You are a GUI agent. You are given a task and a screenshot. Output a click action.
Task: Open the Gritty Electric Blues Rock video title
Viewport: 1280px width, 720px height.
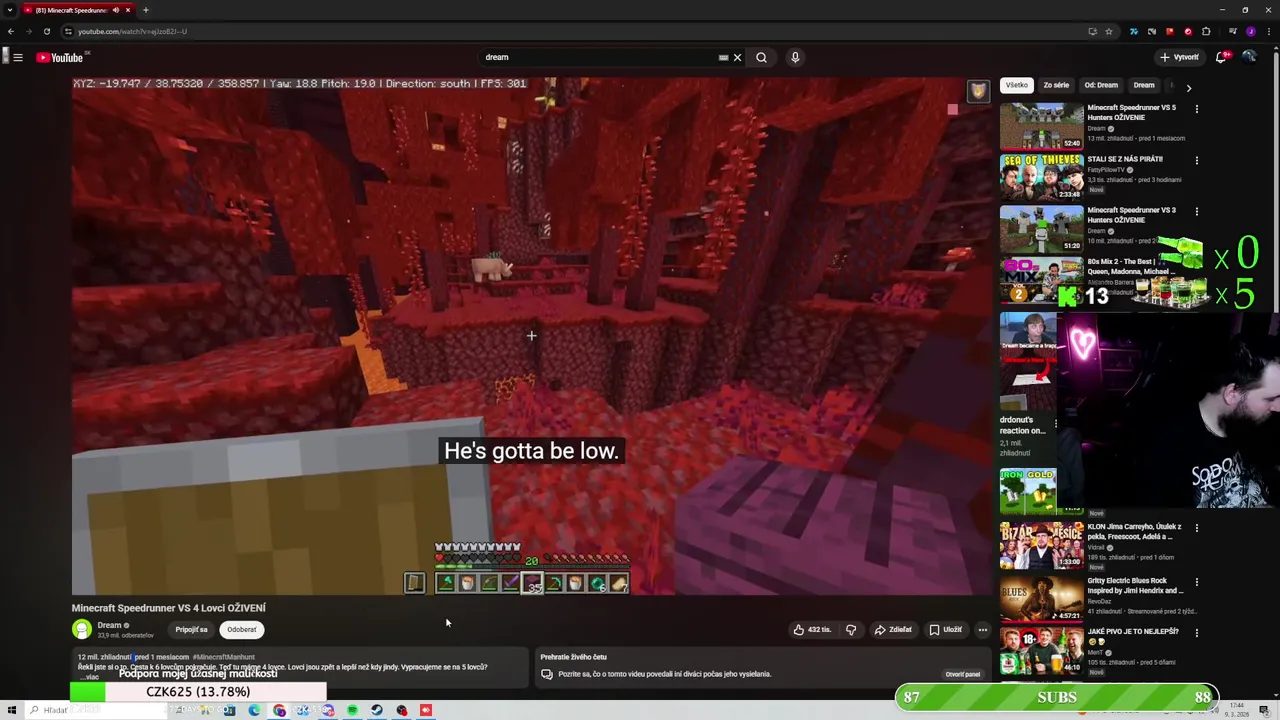coord(1134,585)
